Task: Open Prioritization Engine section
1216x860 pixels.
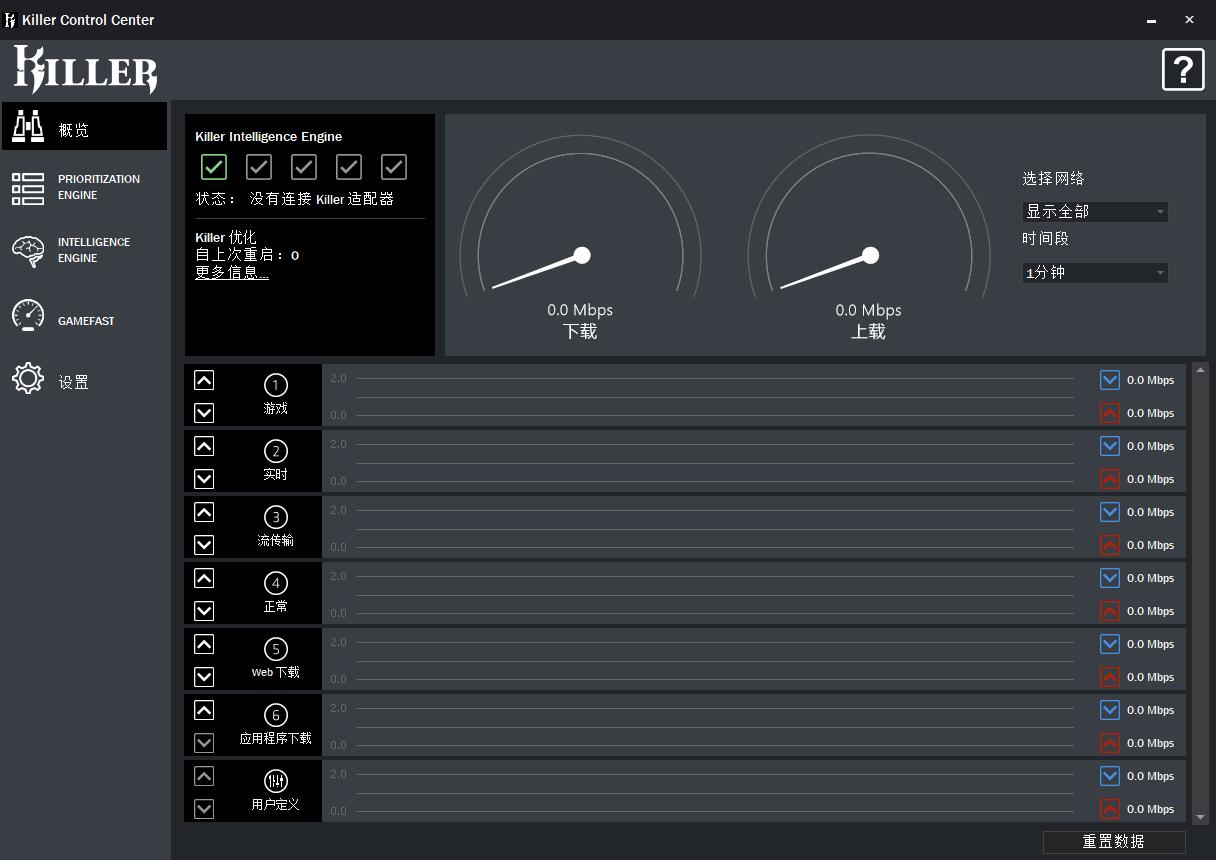Action: pos(84,187)
